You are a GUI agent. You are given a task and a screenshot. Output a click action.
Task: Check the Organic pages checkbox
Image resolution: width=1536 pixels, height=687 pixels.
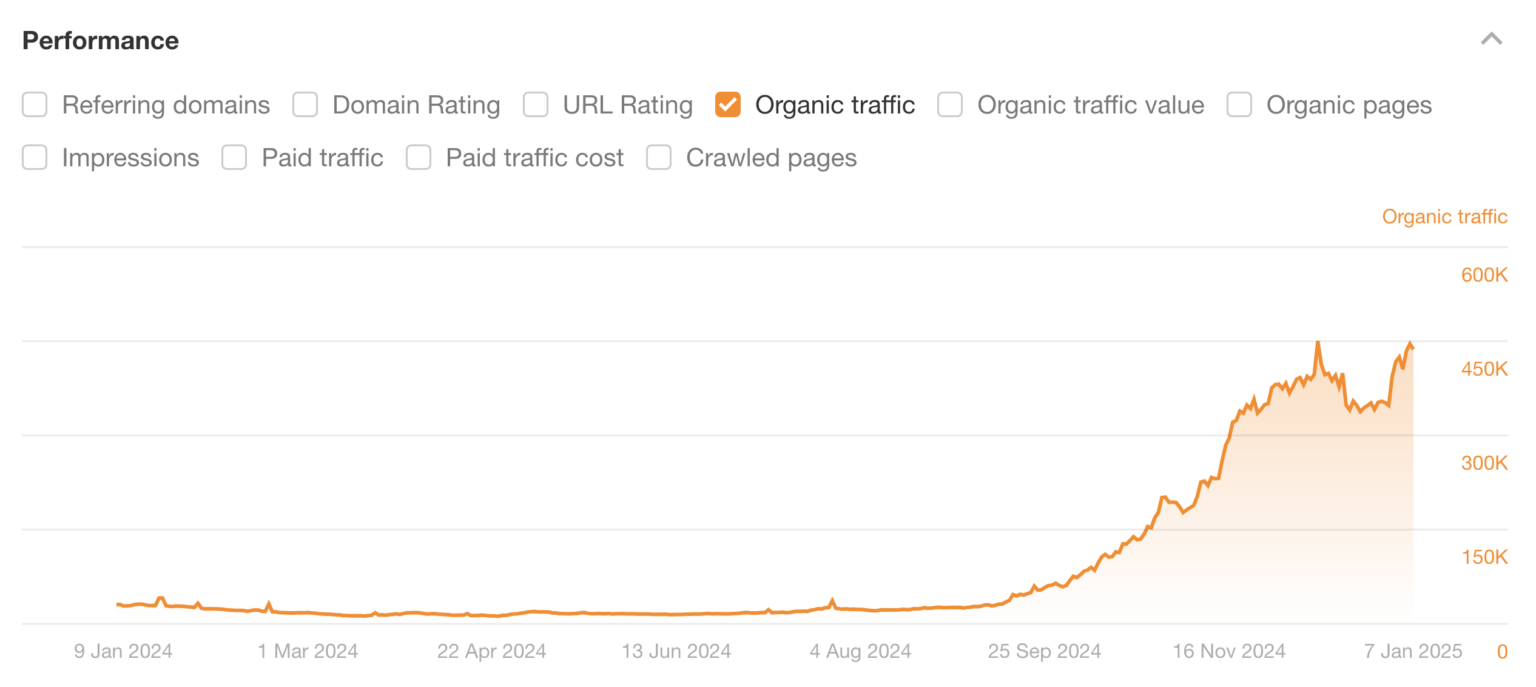coord(1239,105)
